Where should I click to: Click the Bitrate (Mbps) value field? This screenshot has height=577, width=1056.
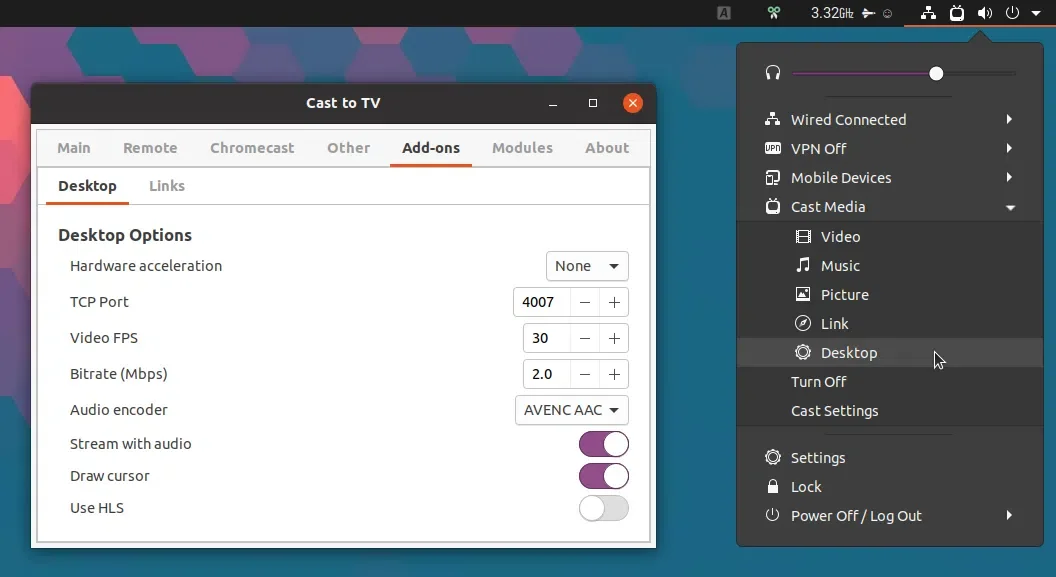click(x=546, y=374)
